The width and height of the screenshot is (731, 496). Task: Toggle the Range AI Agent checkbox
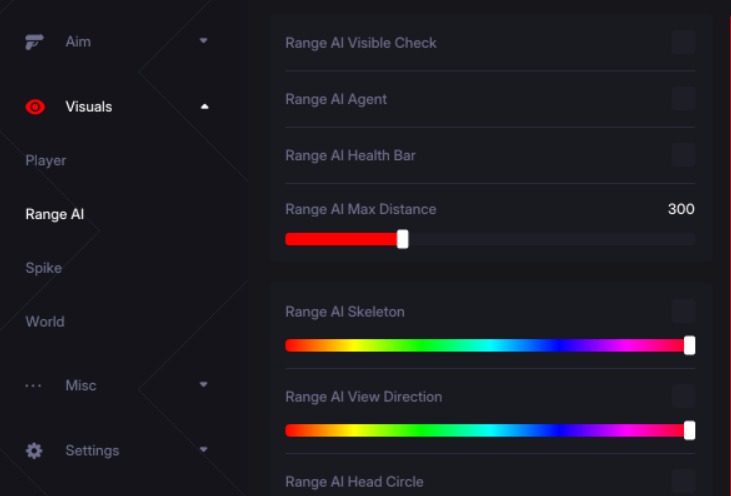point(683,98)
